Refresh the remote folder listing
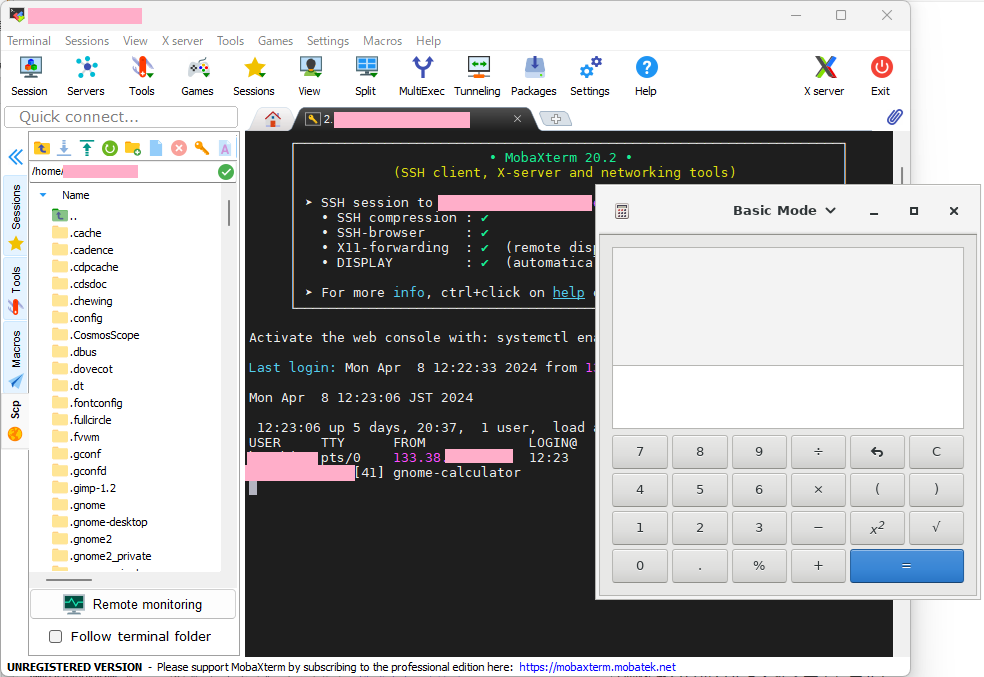This screenshot has height=677, width=984. [x=110, y=148]
